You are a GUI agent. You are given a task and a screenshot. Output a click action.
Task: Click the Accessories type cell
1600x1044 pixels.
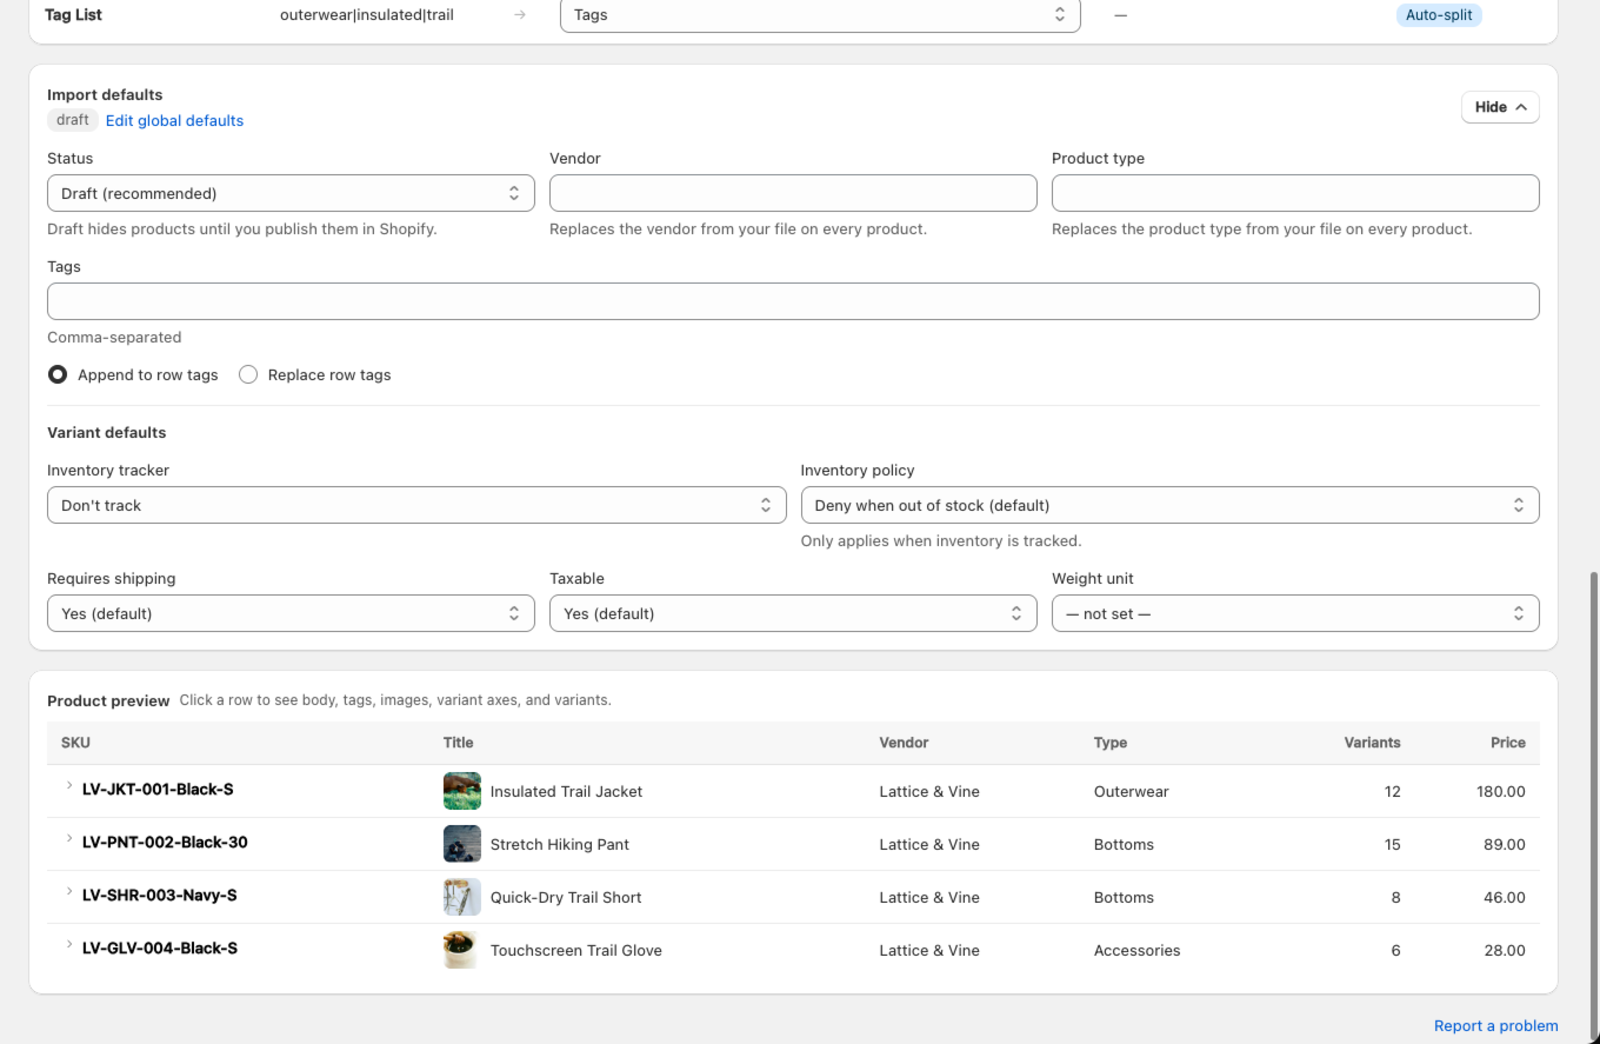(x=1137, y=950)
